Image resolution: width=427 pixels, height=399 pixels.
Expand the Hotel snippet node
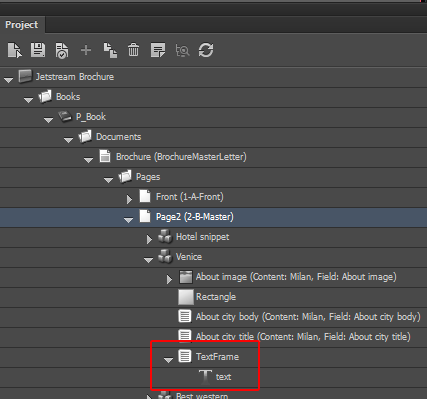click(149, 239)
